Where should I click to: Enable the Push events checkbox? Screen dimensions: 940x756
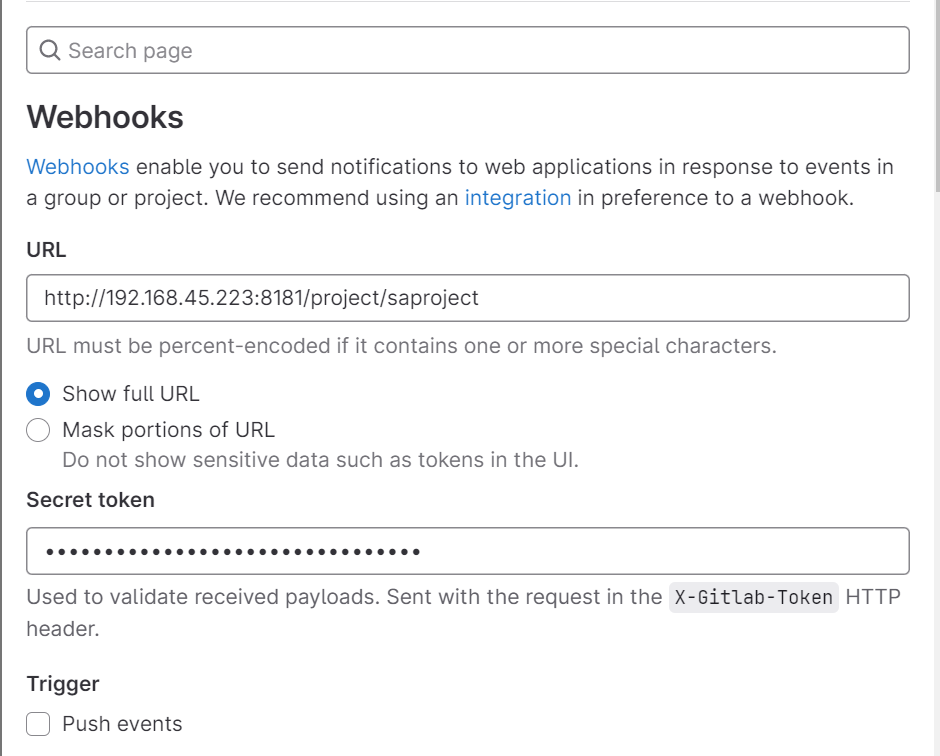(38, 724)
